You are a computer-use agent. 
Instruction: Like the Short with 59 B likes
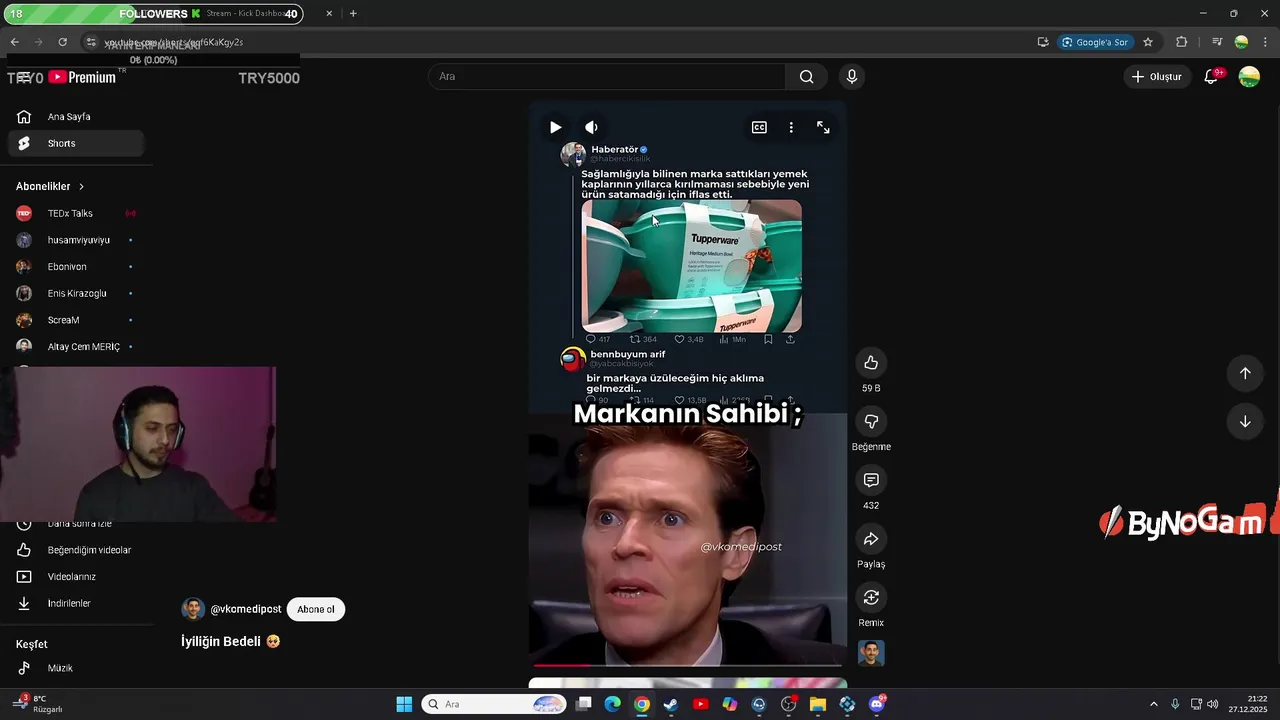pos(871,363)
